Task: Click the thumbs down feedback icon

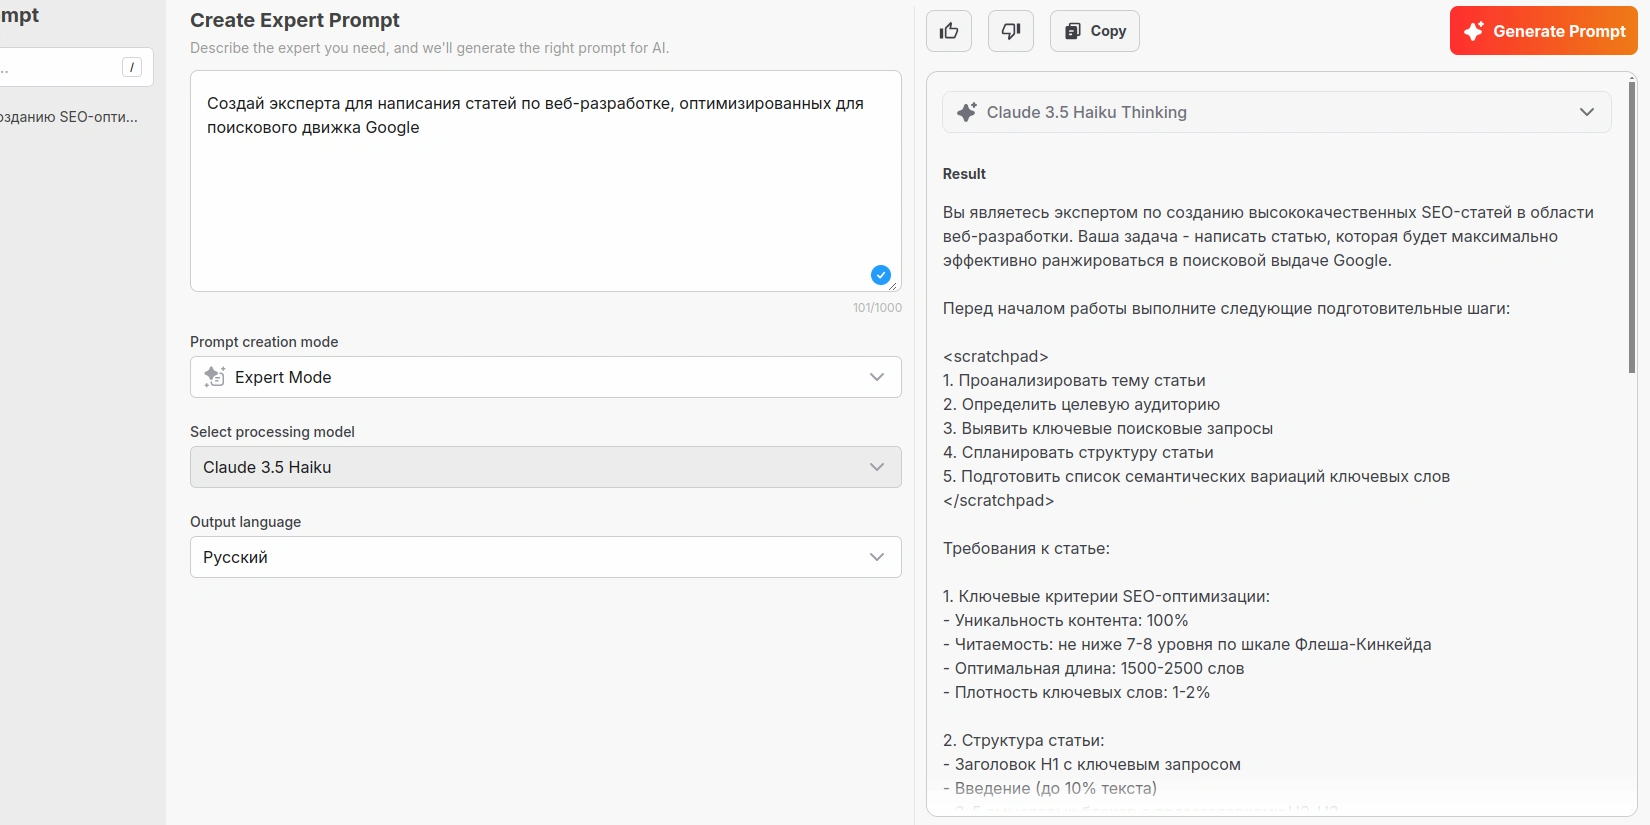Action: tap(1011, 31)
